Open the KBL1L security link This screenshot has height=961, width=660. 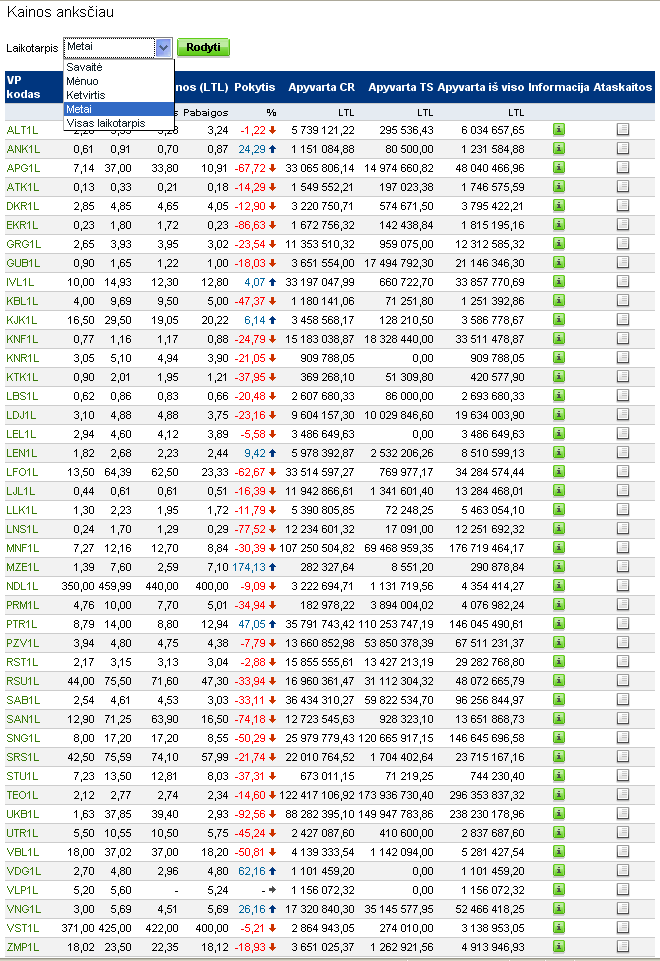pos(22,301)
